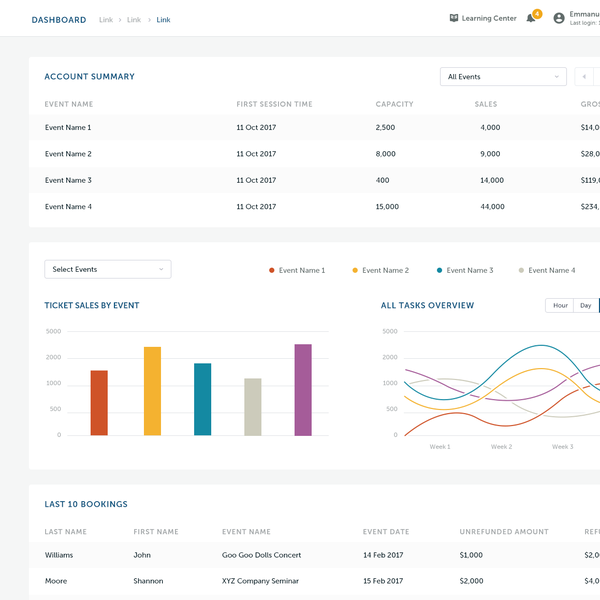Open the Select Events dropdown
600x600 pixels.
[x=108, y=269]
